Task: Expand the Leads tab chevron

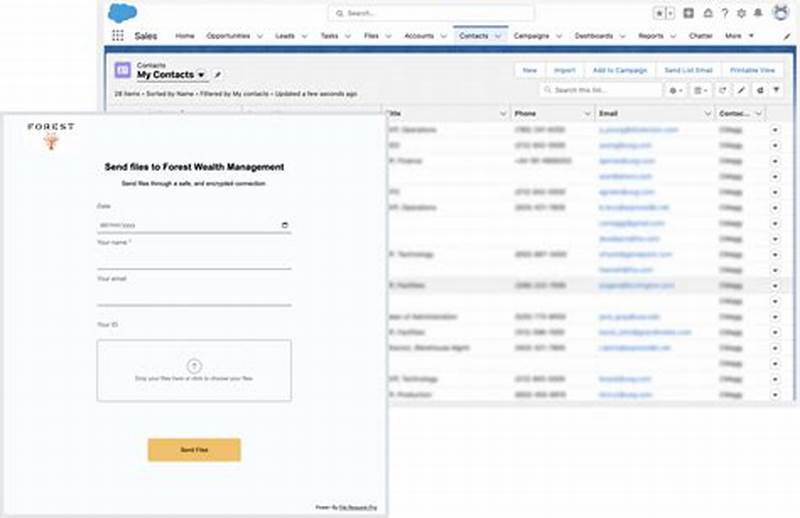Action: 305,36
